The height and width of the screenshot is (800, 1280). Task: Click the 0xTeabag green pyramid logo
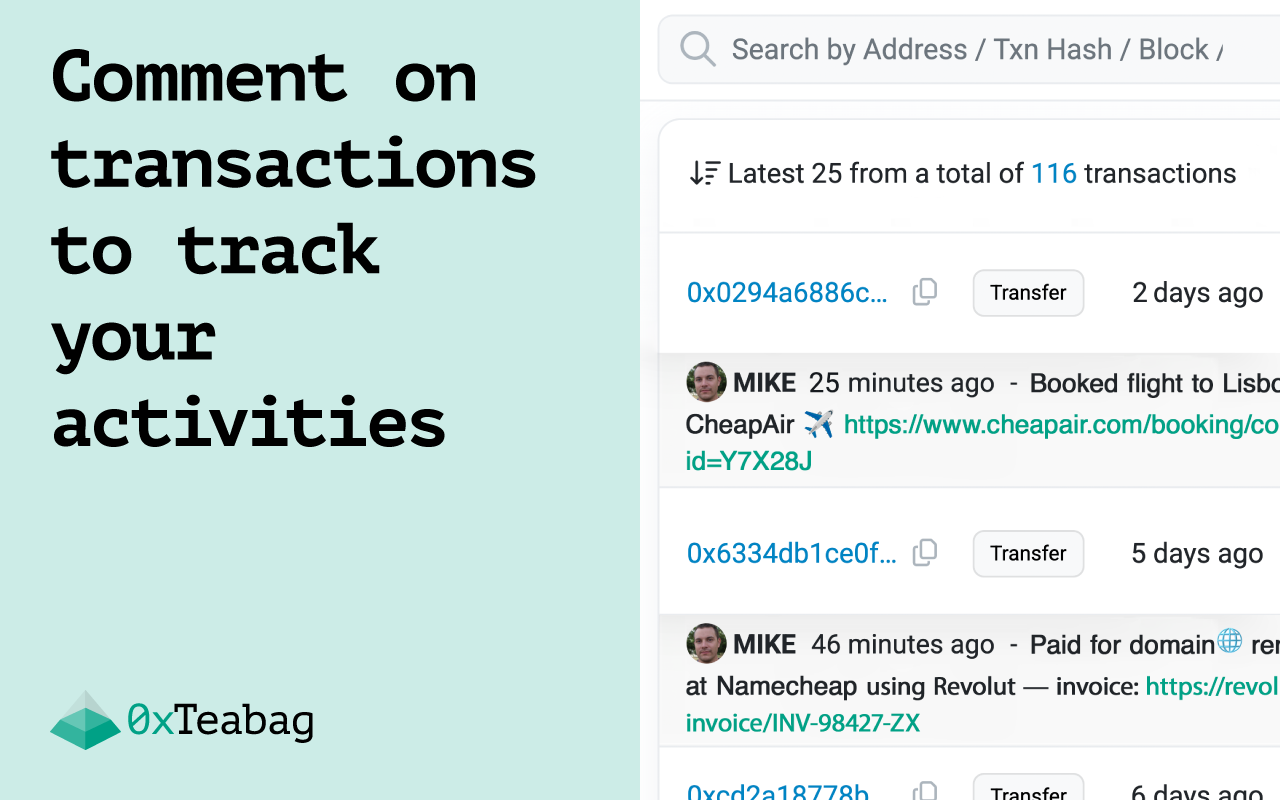click(85, 720)
